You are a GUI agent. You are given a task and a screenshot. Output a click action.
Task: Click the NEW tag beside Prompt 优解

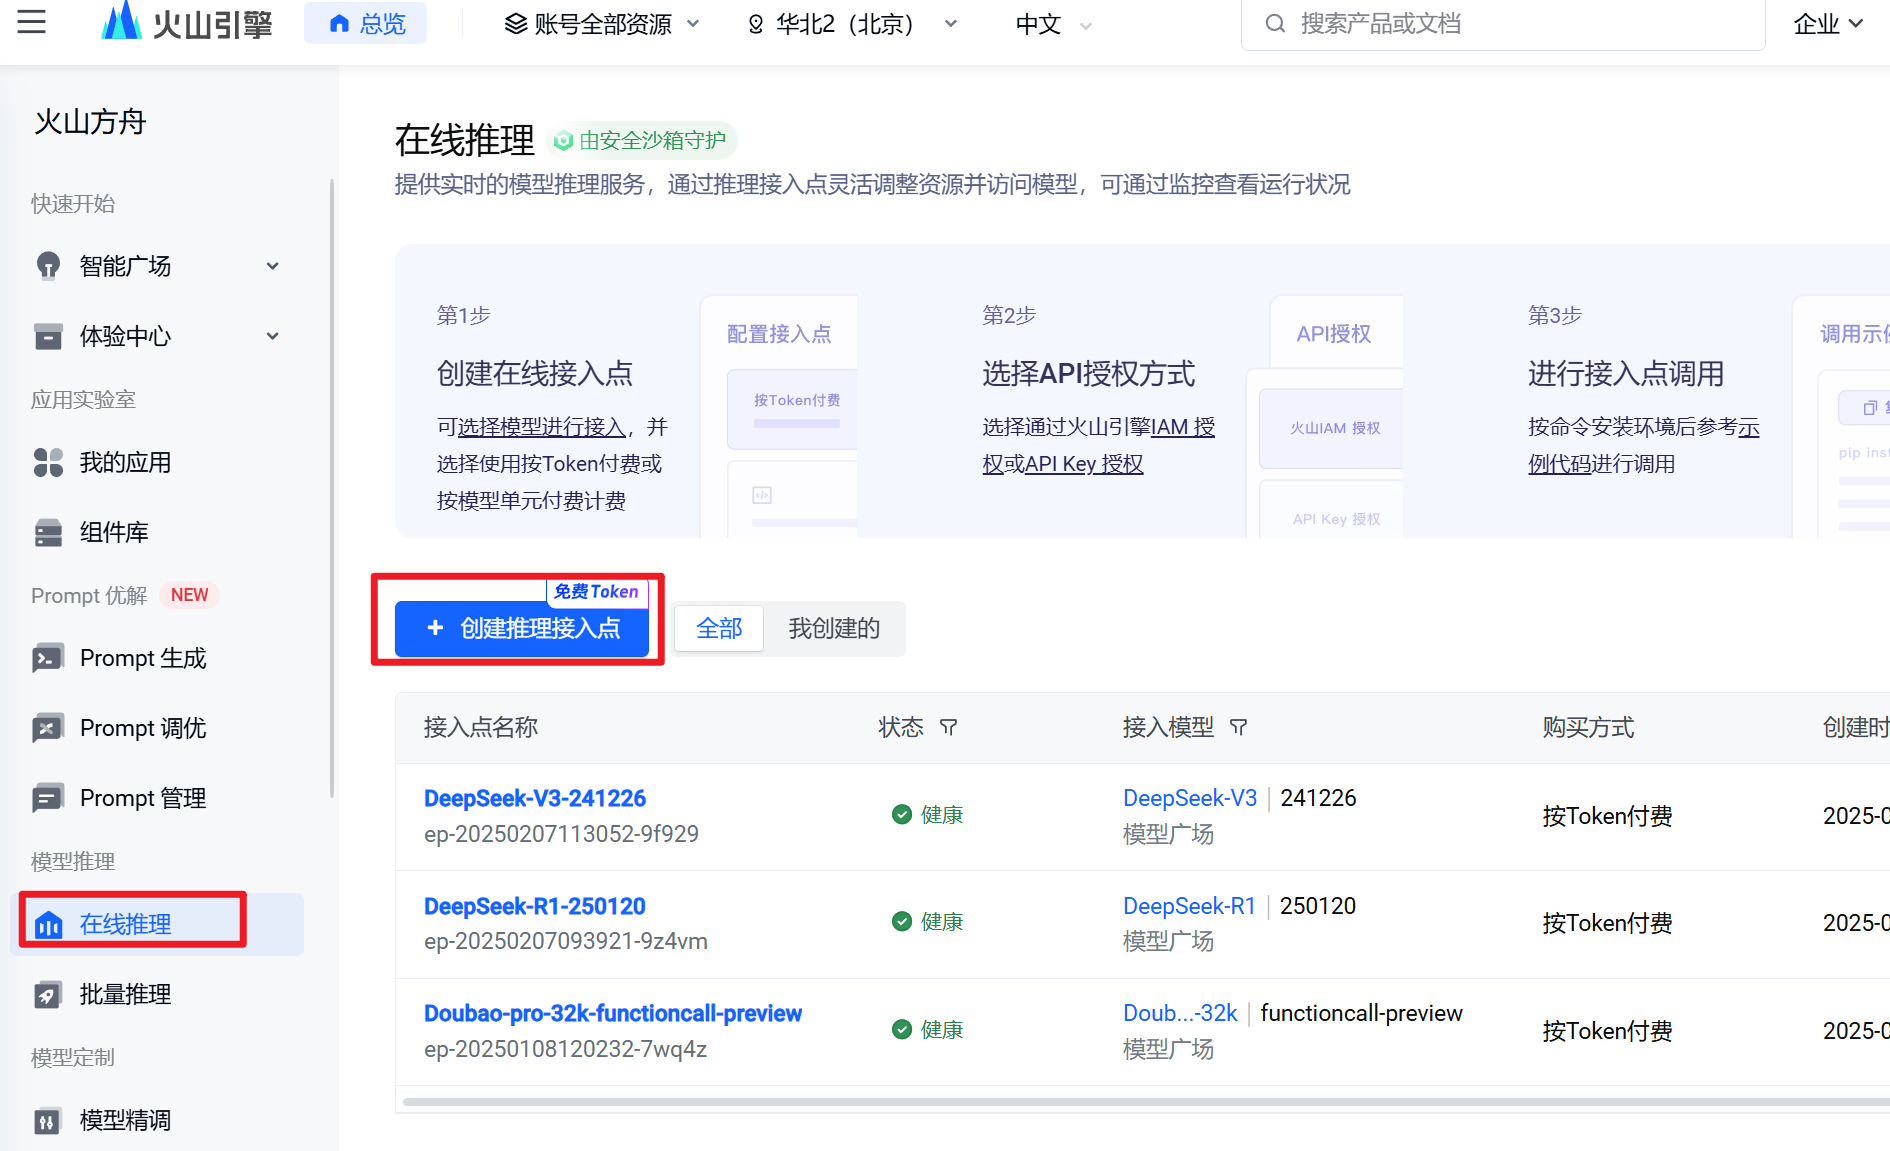[x=189, y=595]
